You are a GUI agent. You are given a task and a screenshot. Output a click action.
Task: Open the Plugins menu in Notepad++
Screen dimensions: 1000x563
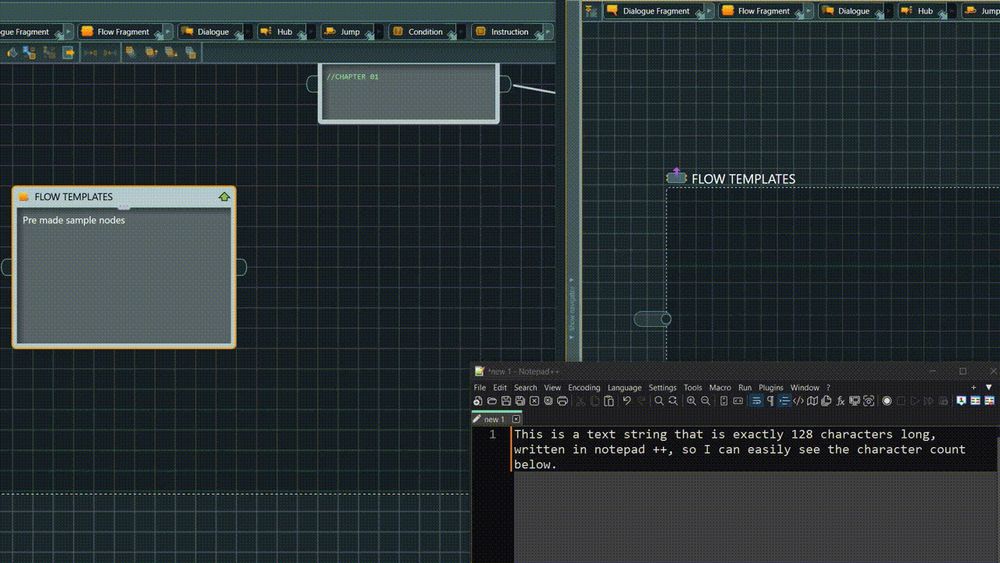pyautogui.click(x=771, y=388)
